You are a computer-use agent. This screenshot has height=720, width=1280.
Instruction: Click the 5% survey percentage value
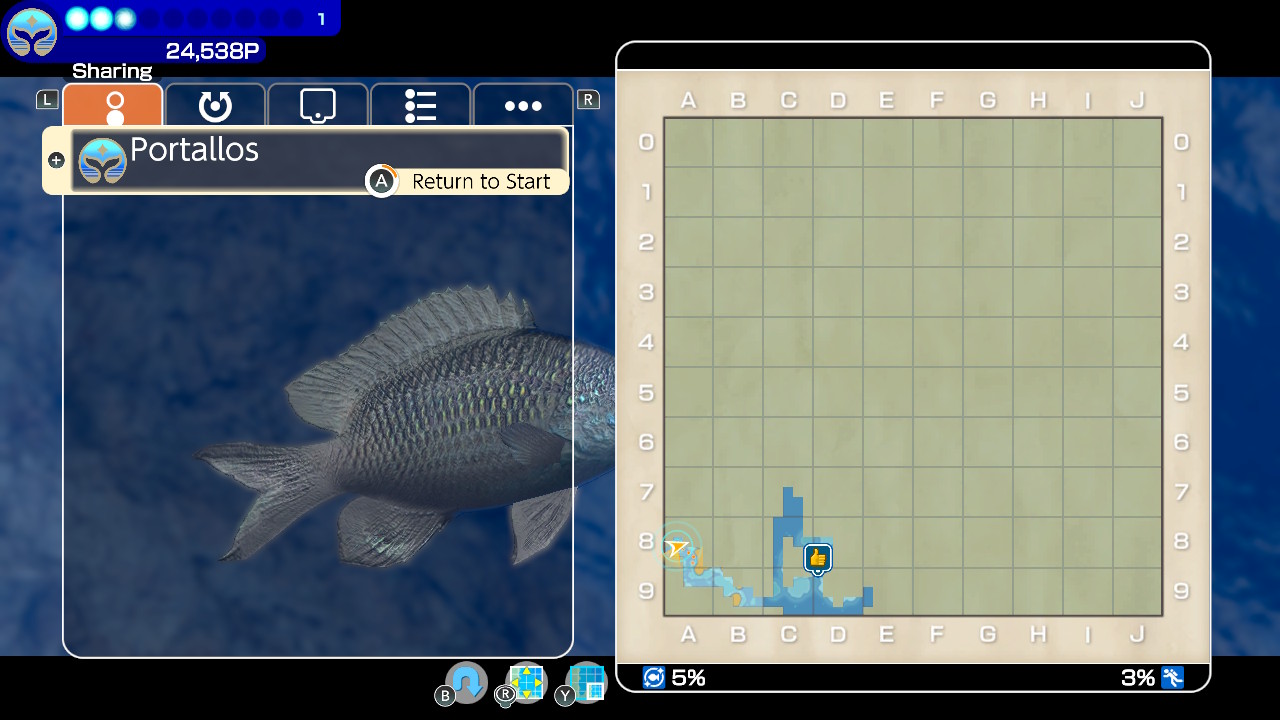click(689, 678)
